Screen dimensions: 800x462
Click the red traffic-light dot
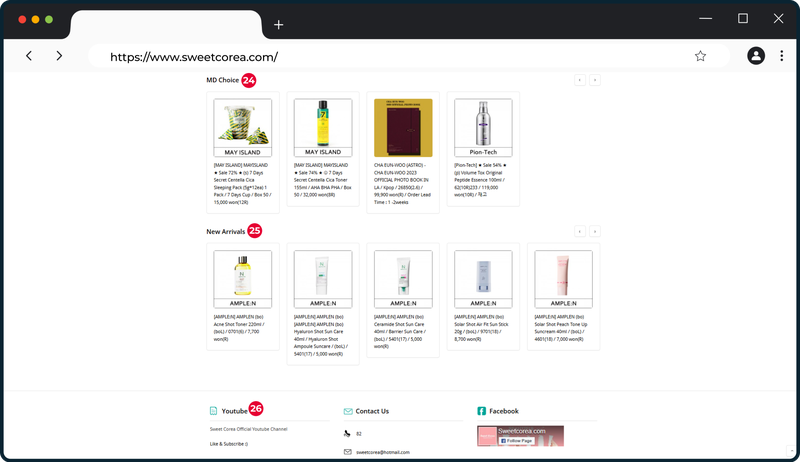pyautogui.click(x=22, y=19)
